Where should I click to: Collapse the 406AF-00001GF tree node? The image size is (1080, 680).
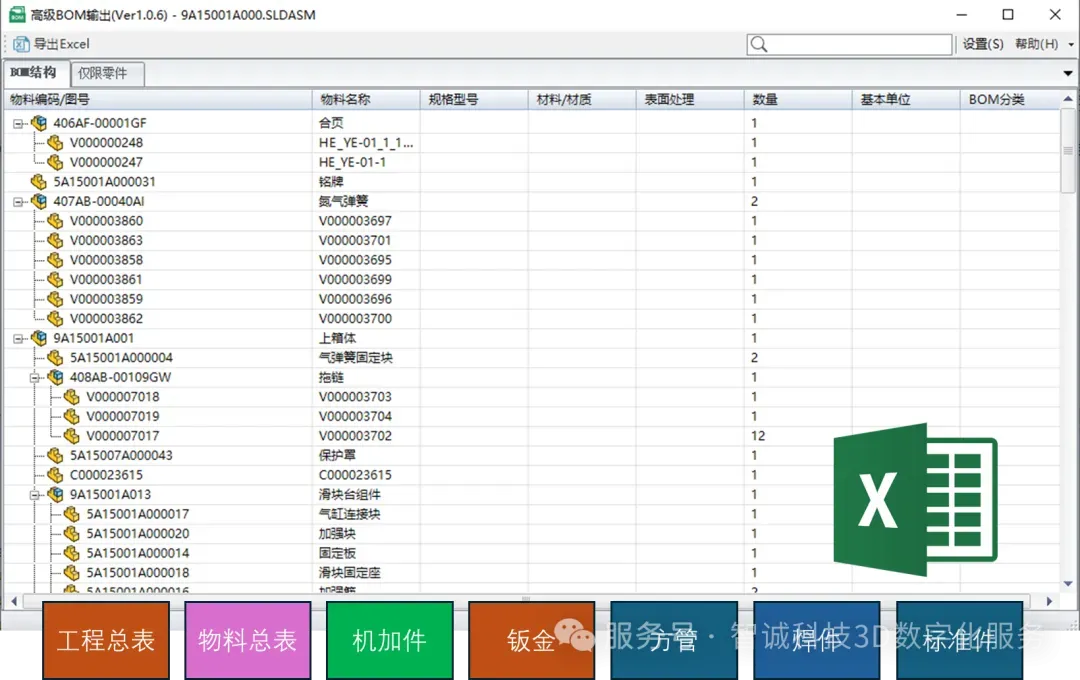point(17,122)
